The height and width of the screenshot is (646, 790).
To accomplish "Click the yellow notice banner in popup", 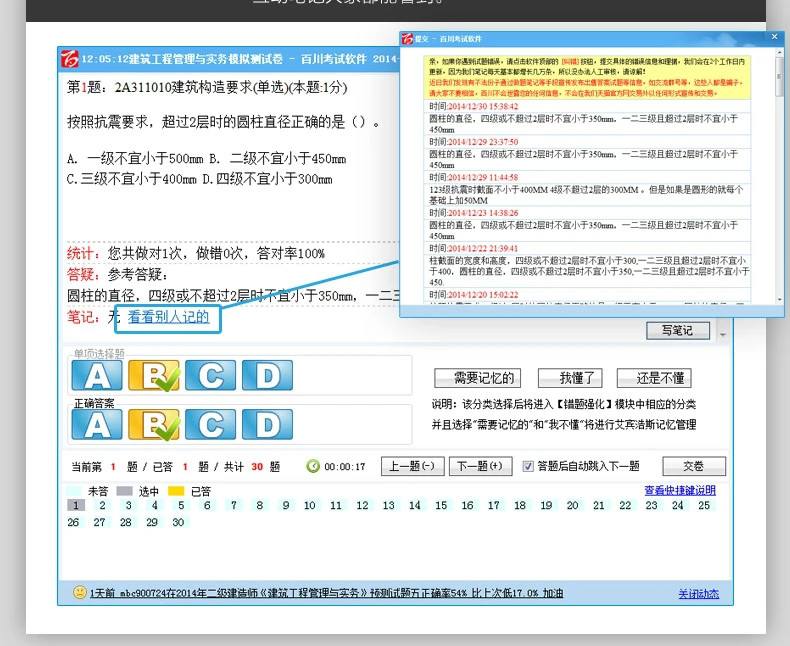I will 587,77.
